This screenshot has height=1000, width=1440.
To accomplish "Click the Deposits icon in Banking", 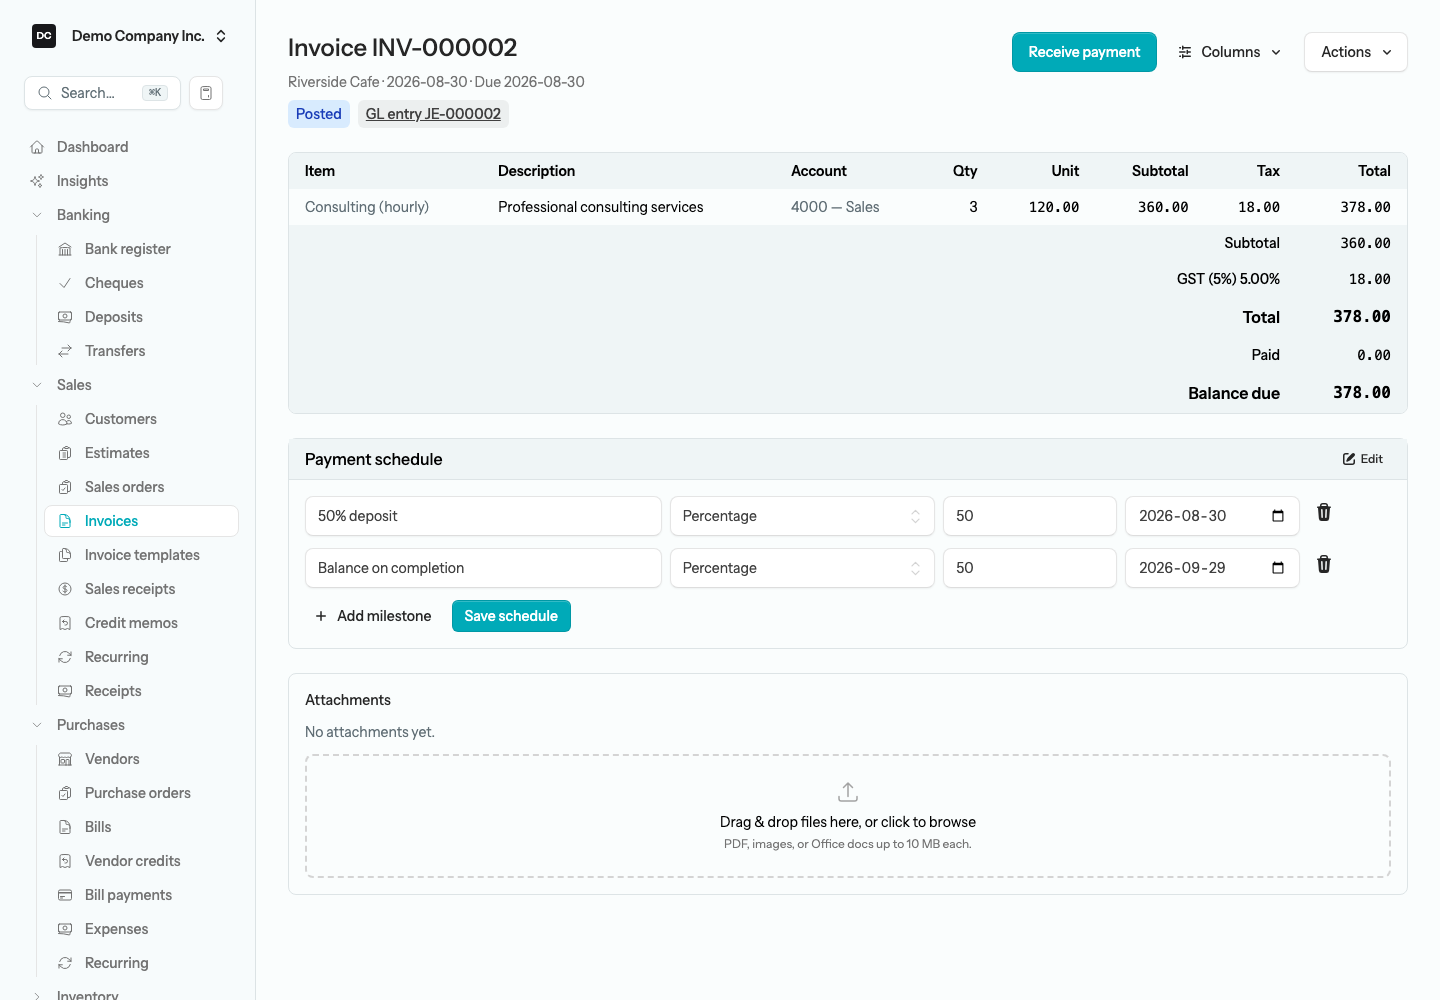I will [65, 317].
